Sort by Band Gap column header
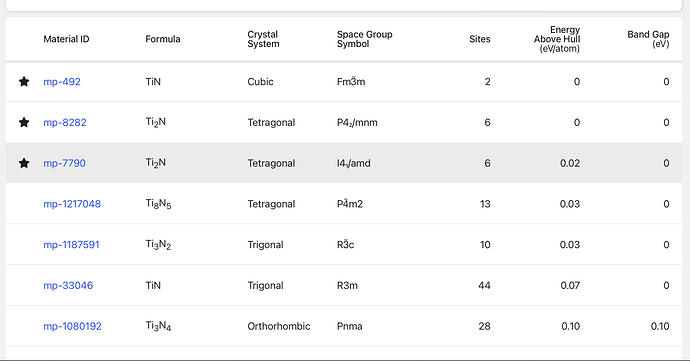Screen dimensions: 690x361 (648, 39)
